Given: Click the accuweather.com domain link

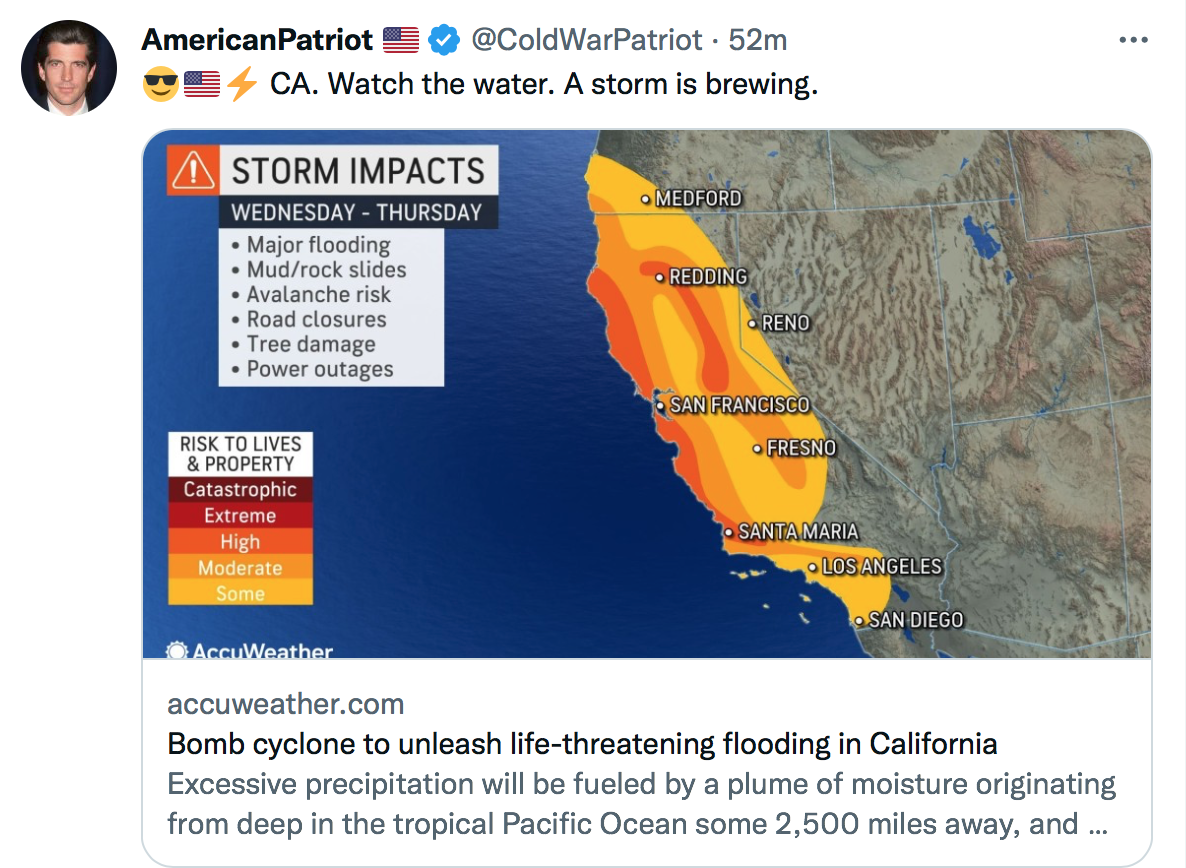Looking at the screenshot, I should coord(286,704).
